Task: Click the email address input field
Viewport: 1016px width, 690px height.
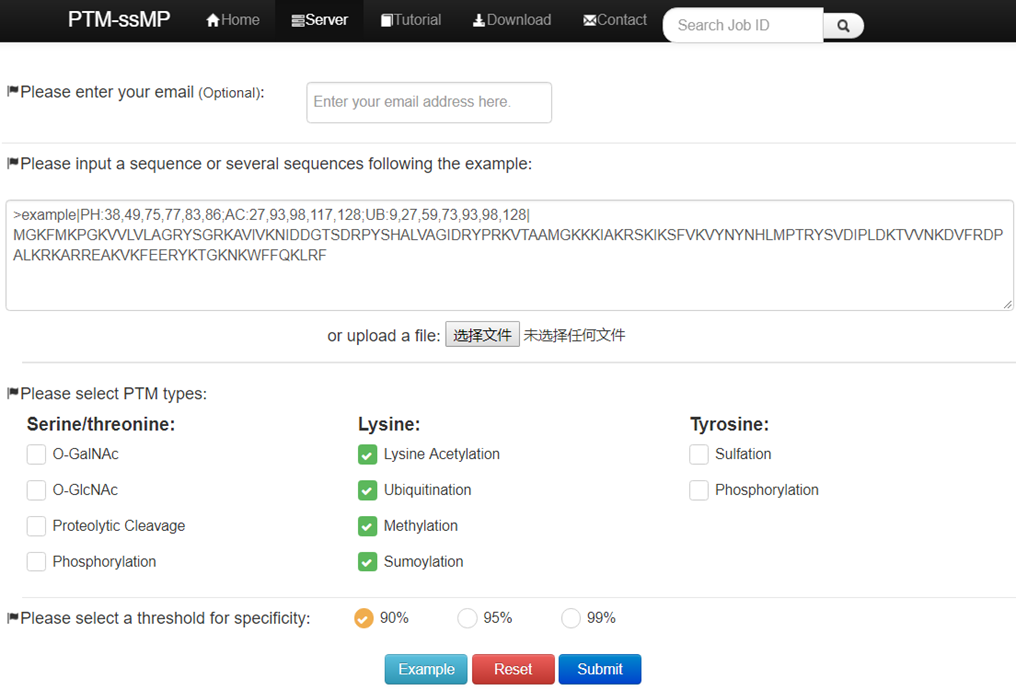Action: pyautogui.click(x=429, y=102)
